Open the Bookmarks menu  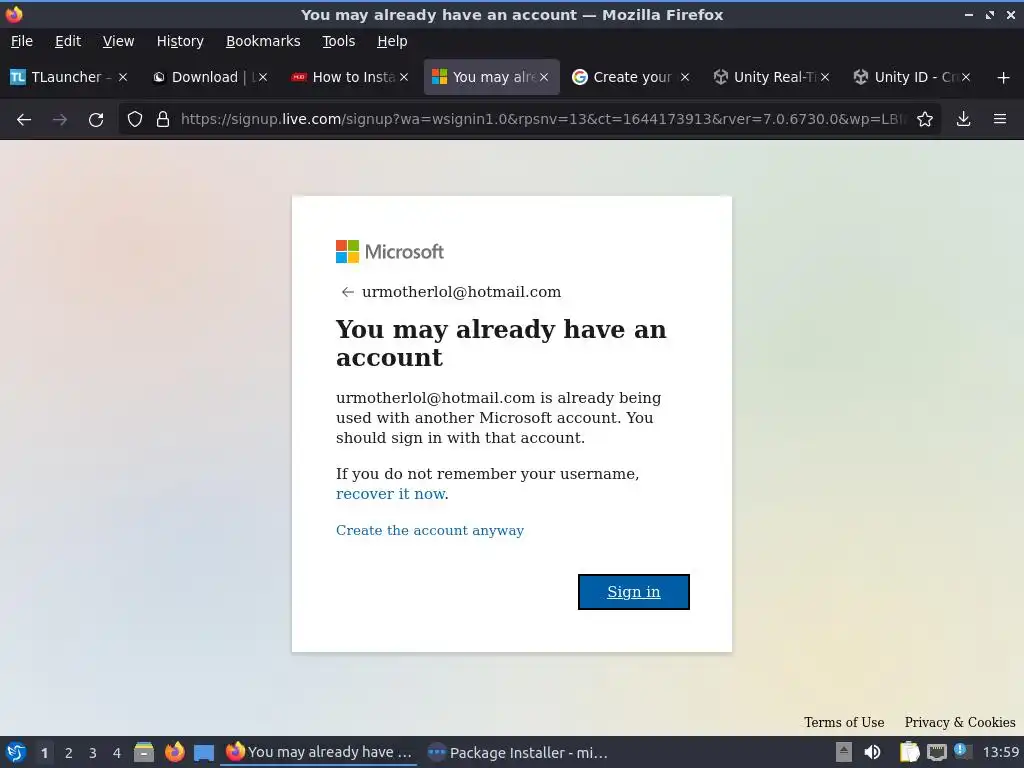click(263, 41)
